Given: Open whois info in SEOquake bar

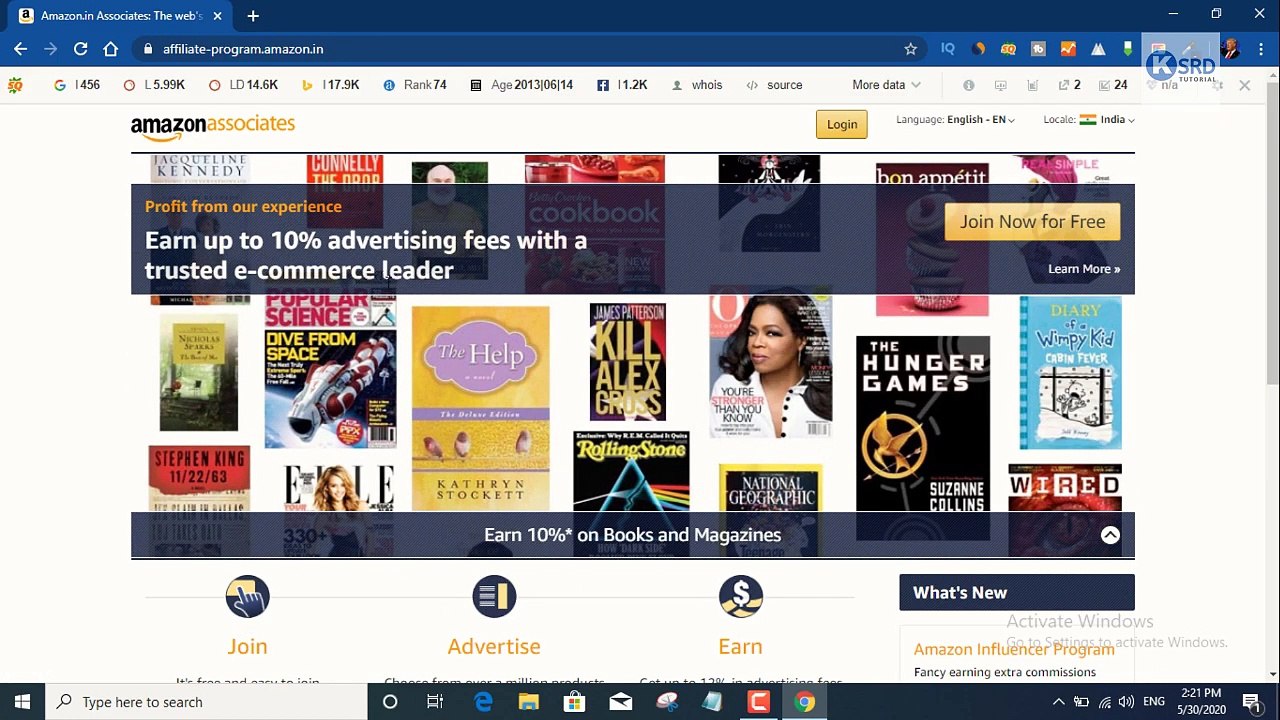Looking at the screenshot, I should pyautogui.click(x=697, y=85).
